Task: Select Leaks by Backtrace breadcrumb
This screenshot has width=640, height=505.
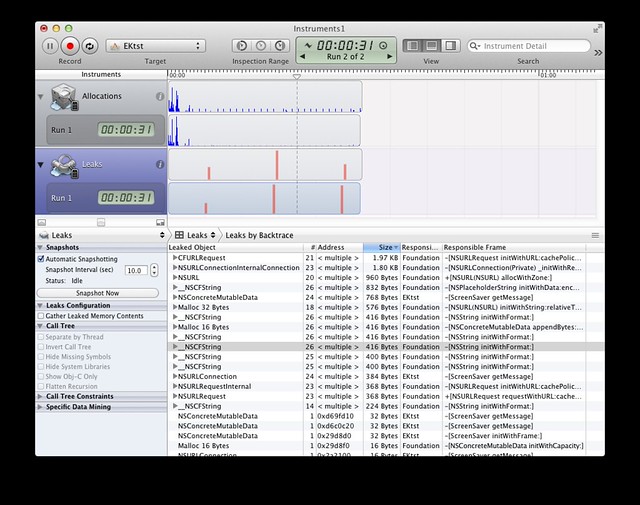Action: click(x=259, y=235)
